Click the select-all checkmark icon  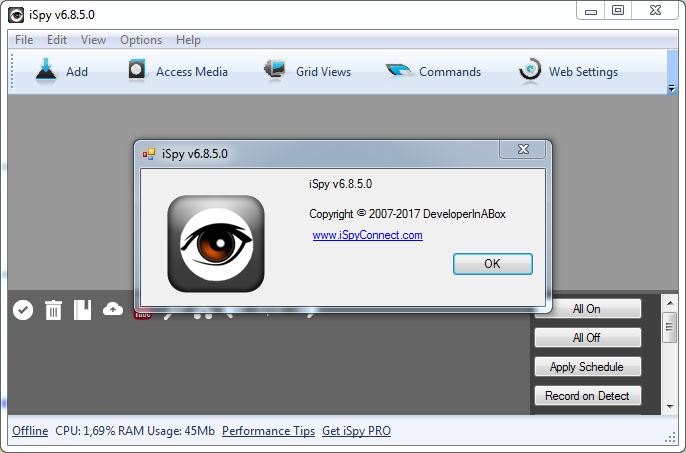pyautogui.click(x=23, y=310)
